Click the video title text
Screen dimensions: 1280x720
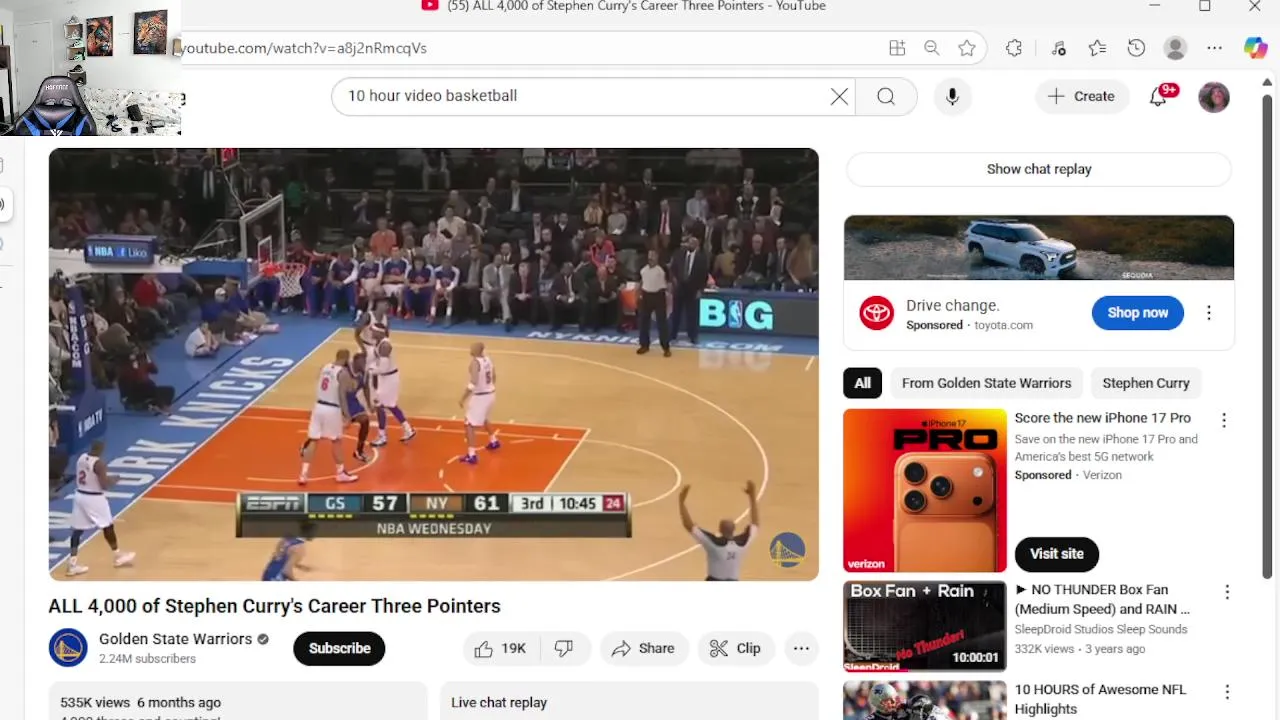[274, 606]
